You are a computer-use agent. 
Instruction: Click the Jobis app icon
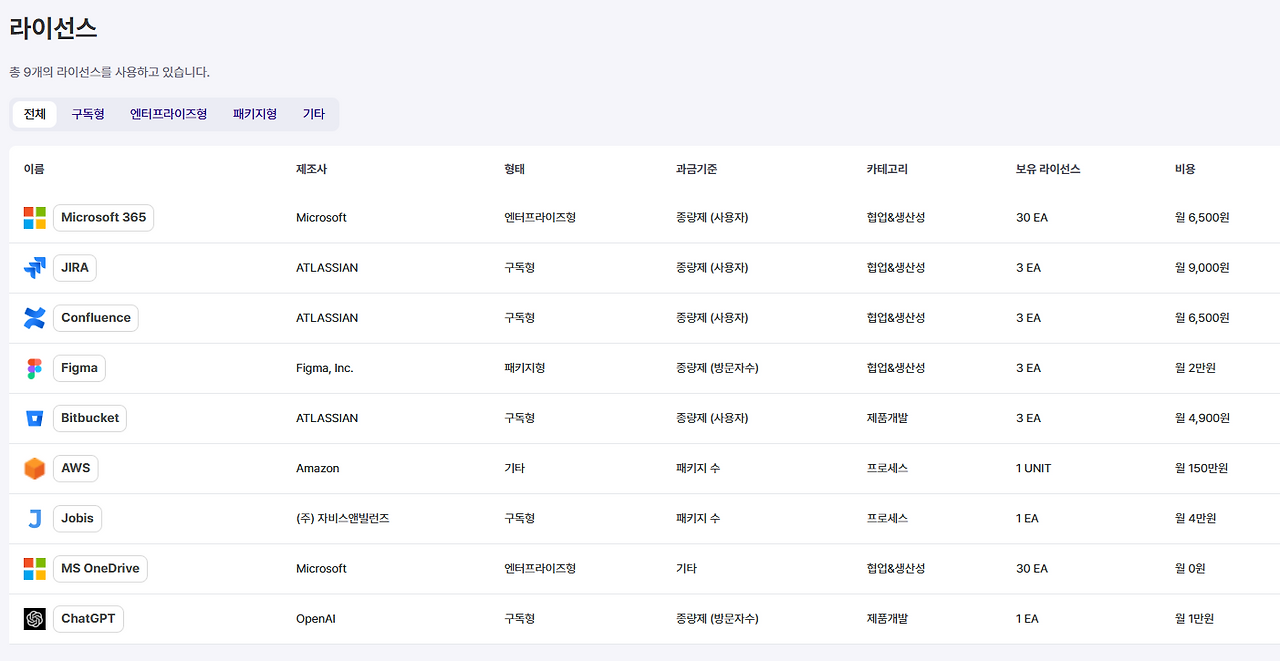[34, 517]
